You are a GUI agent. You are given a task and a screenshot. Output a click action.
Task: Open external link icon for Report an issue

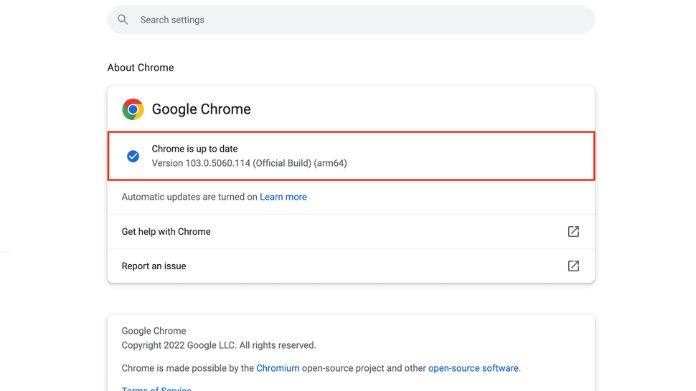coord(573,266)
